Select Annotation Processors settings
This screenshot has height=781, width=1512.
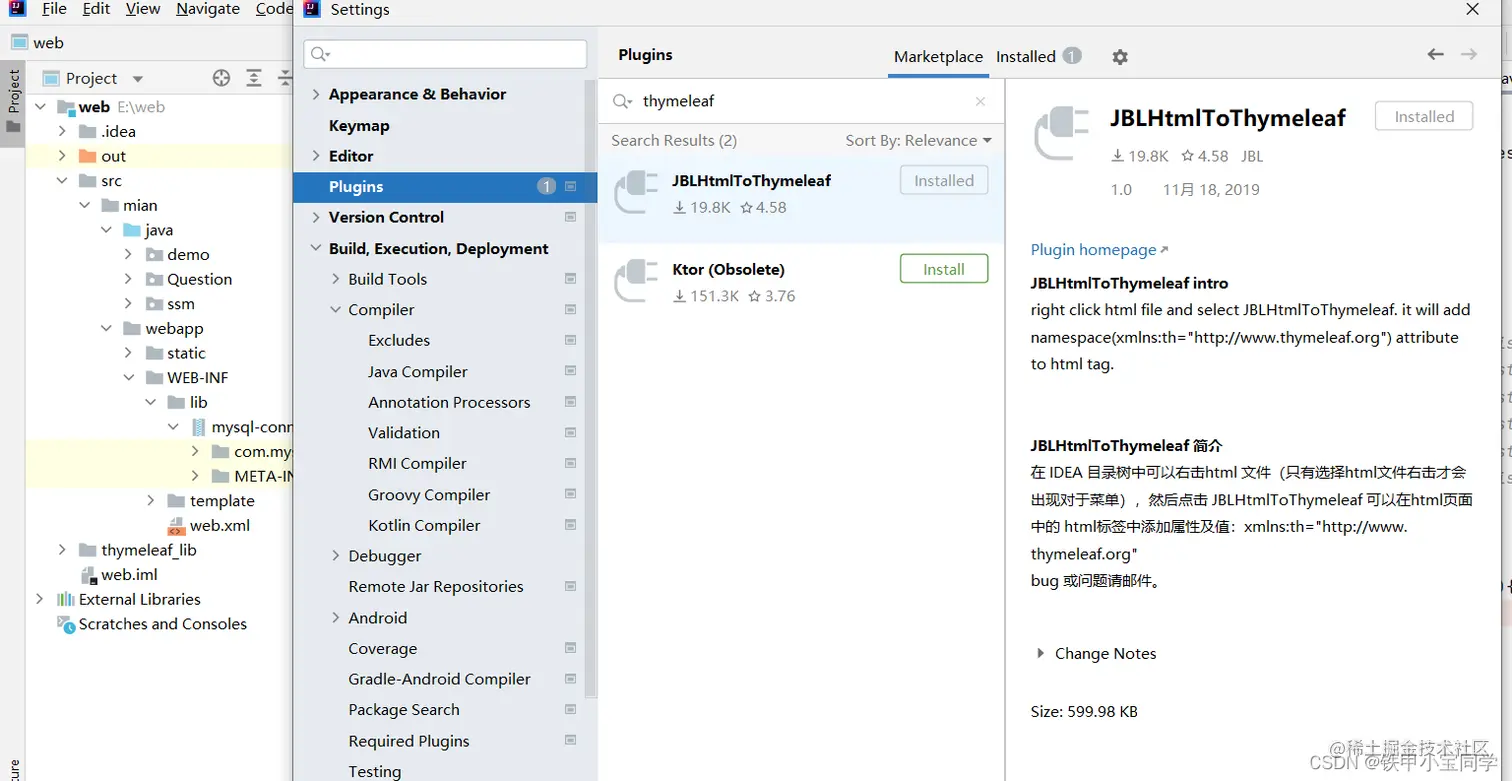point(449,402)
